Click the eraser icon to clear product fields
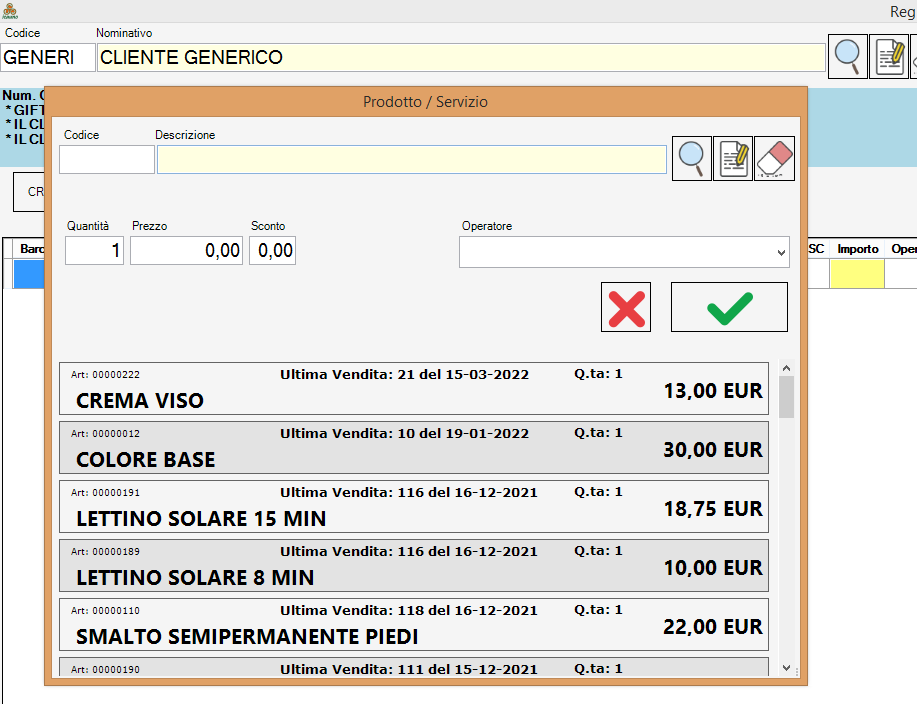This screenshot has height=704, width=917. tap(774, 159)
